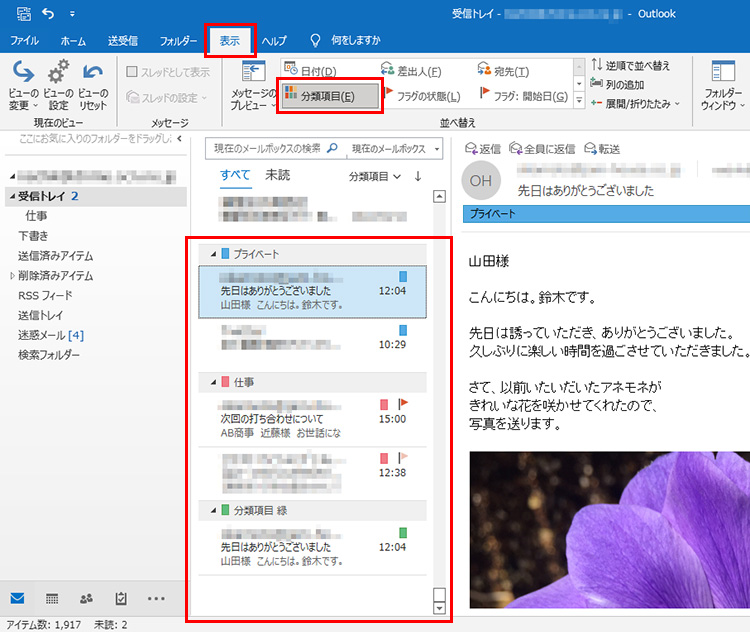Click the blue category swatch on 10:29 message
The height and width of the screenshot is (633, 750).
[x=403, y=329]
